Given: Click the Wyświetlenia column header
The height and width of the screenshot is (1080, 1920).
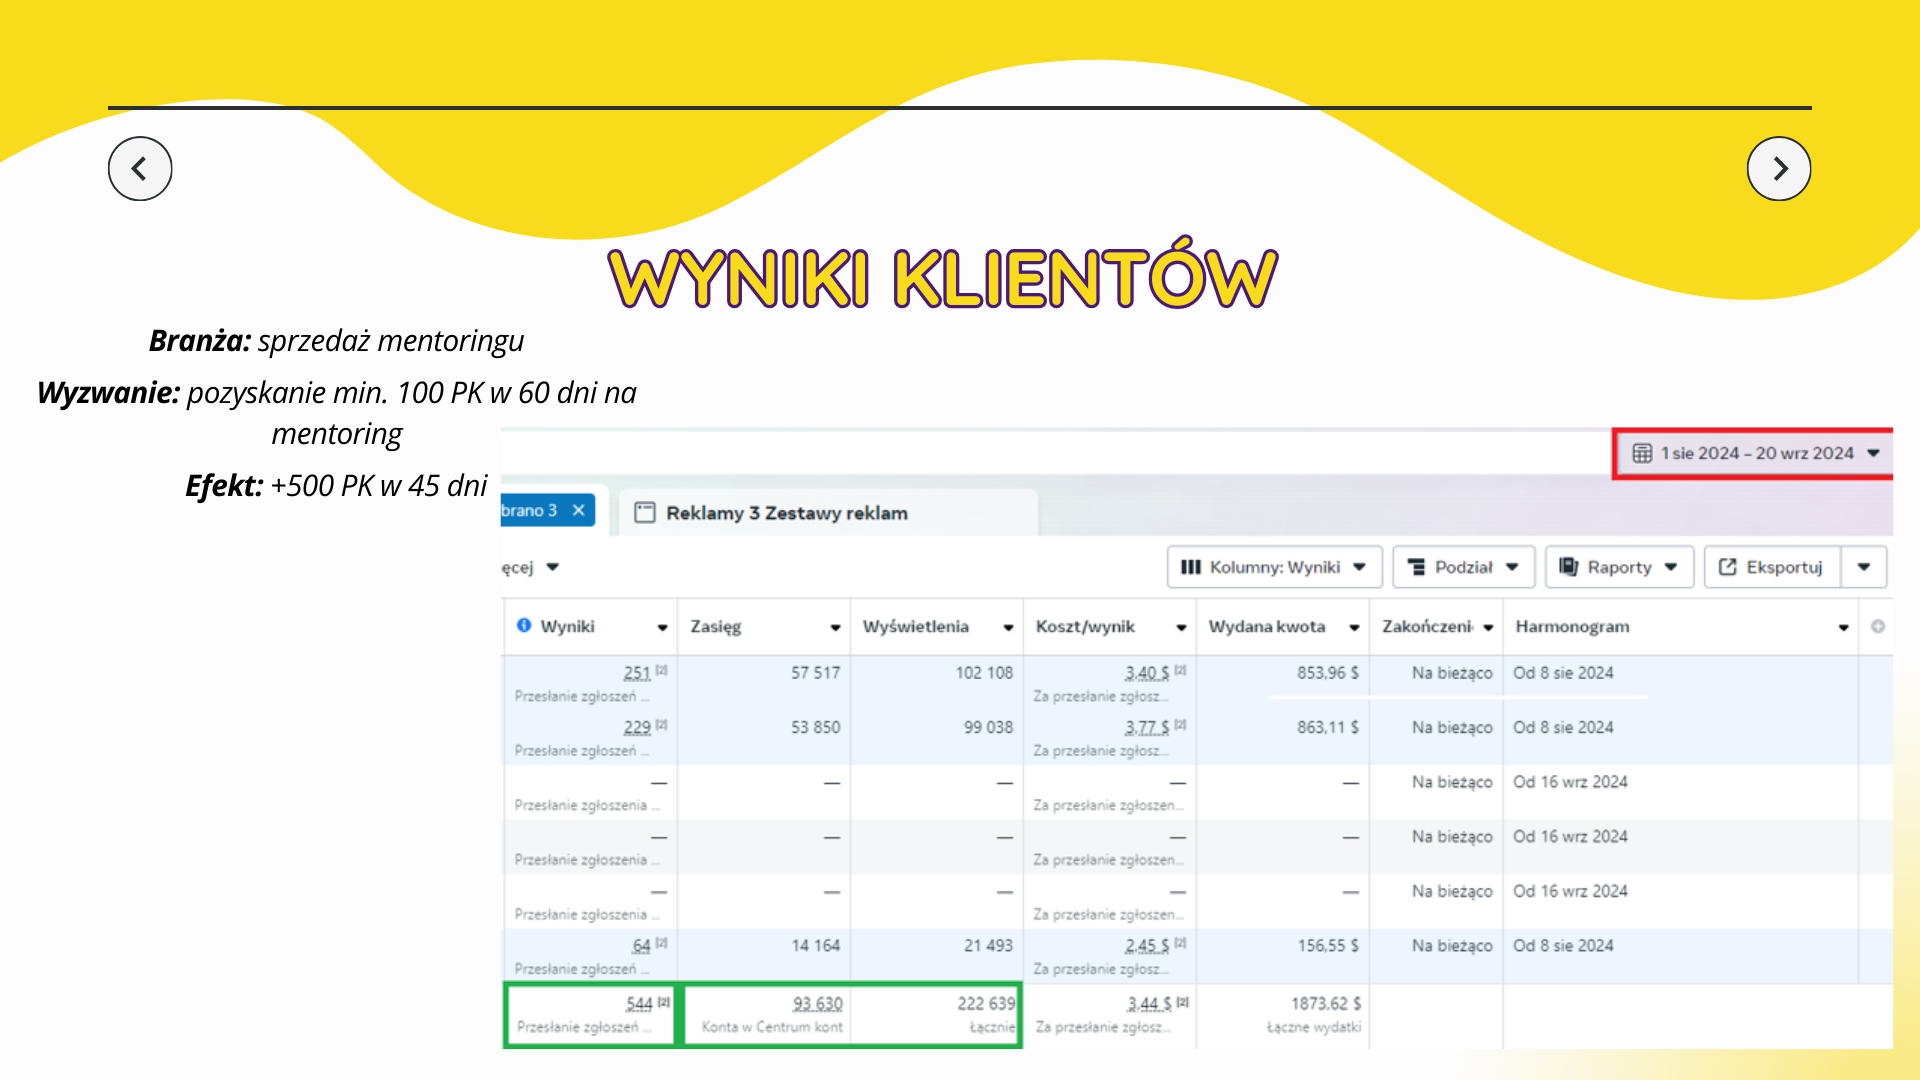Looking at the screenshot, I should tap(916, 626).
